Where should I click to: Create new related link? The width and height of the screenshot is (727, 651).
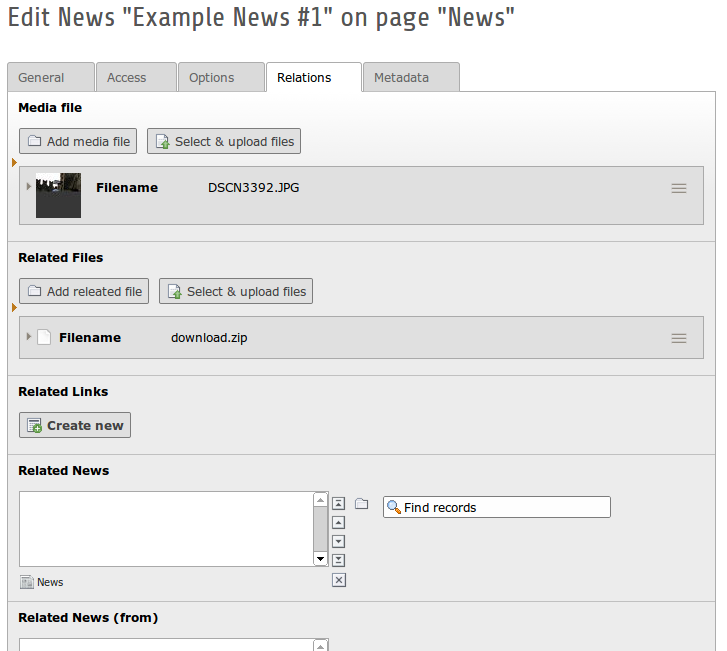75,425
